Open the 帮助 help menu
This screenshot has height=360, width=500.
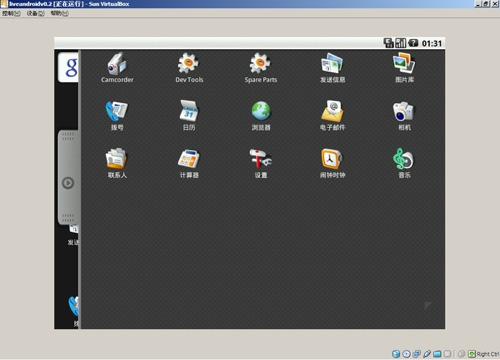59,13
